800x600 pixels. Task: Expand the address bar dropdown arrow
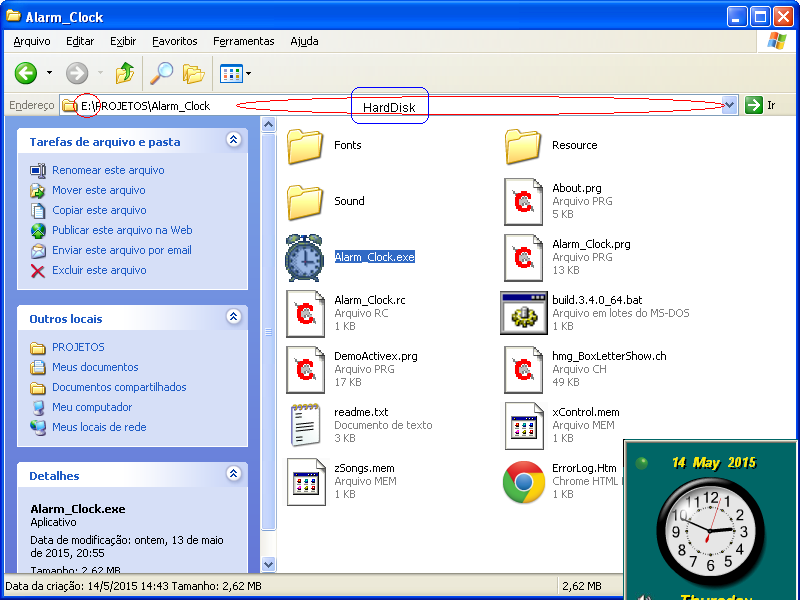click(729, 105)
